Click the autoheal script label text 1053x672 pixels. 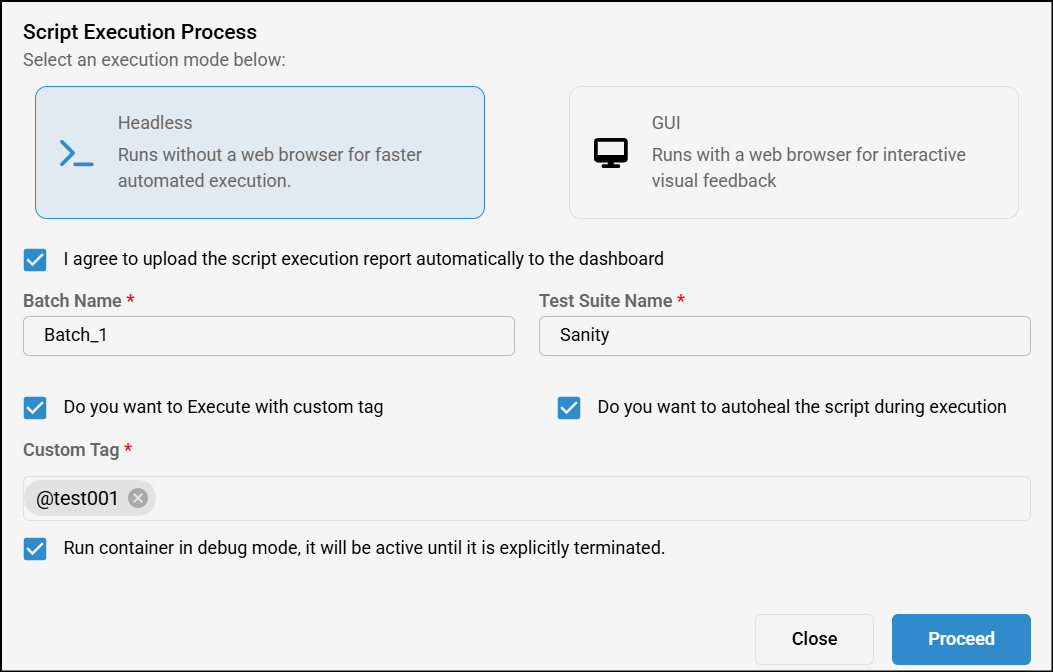(x=801, y=407)
